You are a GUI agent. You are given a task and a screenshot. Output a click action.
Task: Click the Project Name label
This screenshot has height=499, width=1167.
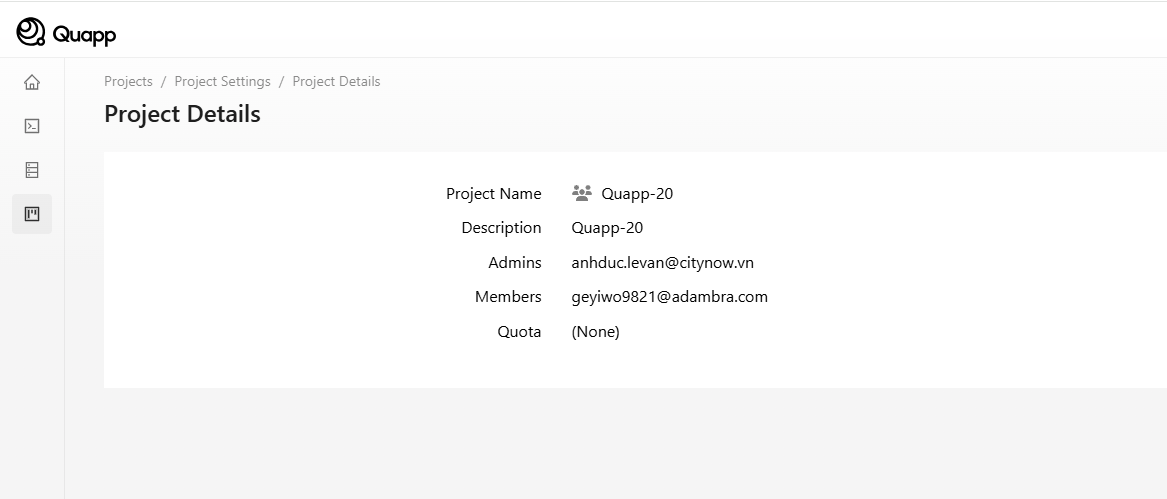point(493,194)
